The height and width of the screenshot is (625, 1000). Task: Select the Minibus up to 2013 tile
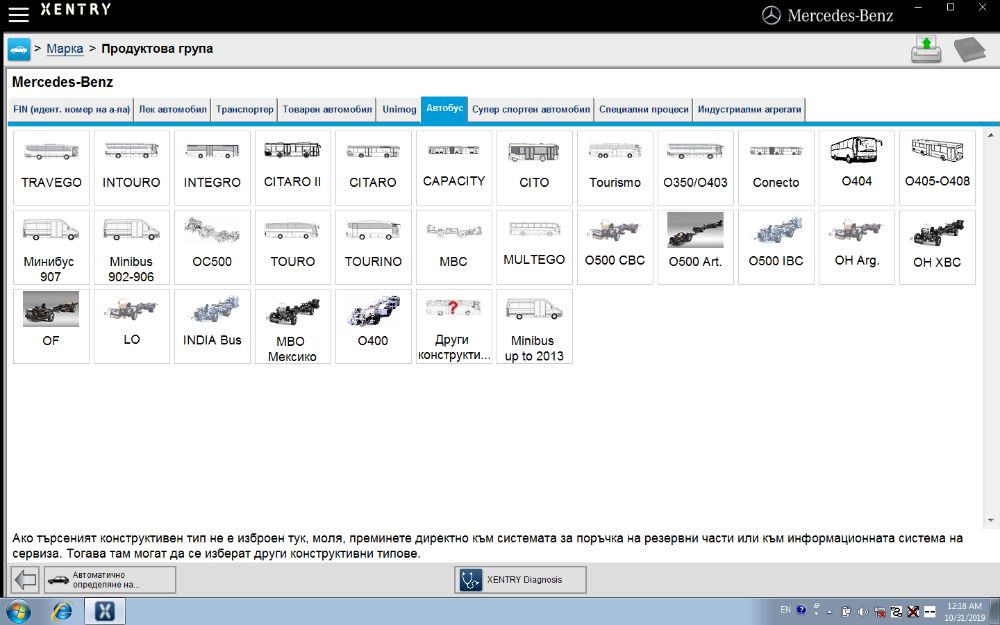[534, 327]
